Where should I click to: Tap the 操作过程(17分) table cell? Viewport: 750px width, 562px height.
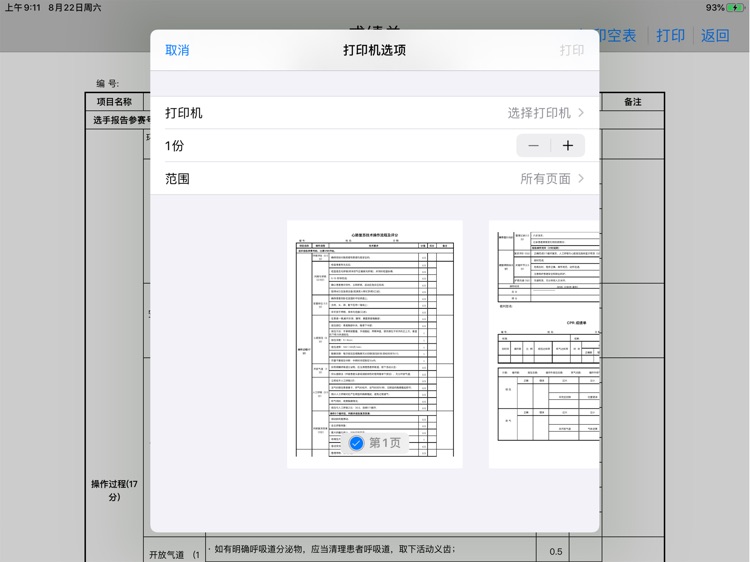(x=114, y=490)
